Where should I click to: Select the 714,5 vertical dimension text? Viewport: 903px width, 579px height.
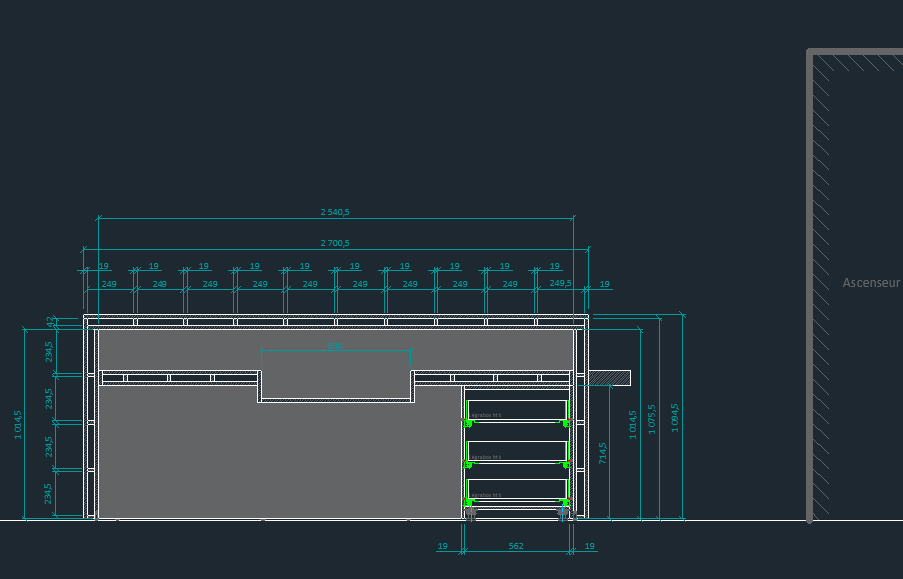[x=602, y=454]
